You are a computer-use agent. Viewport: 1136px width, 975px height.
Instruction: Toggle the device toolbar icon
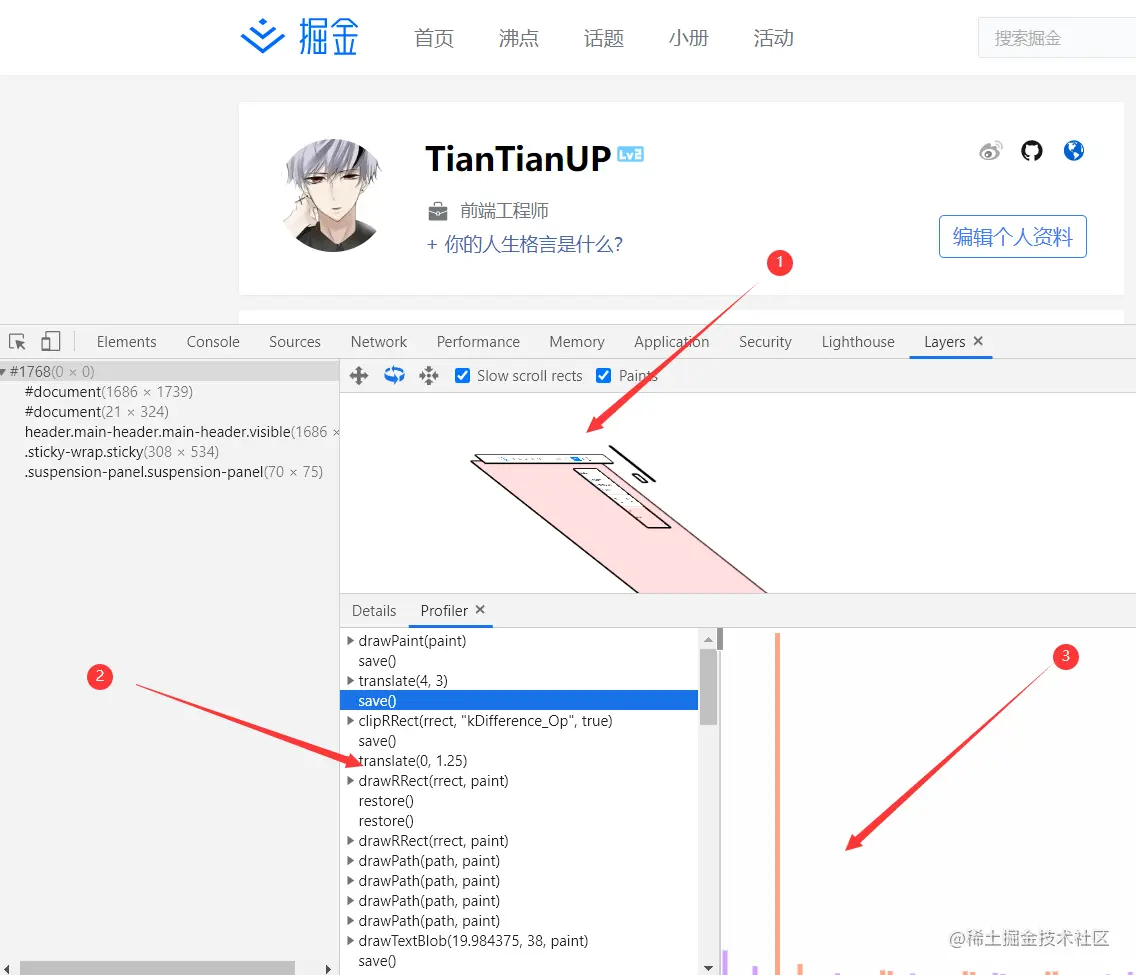point(50,341)
